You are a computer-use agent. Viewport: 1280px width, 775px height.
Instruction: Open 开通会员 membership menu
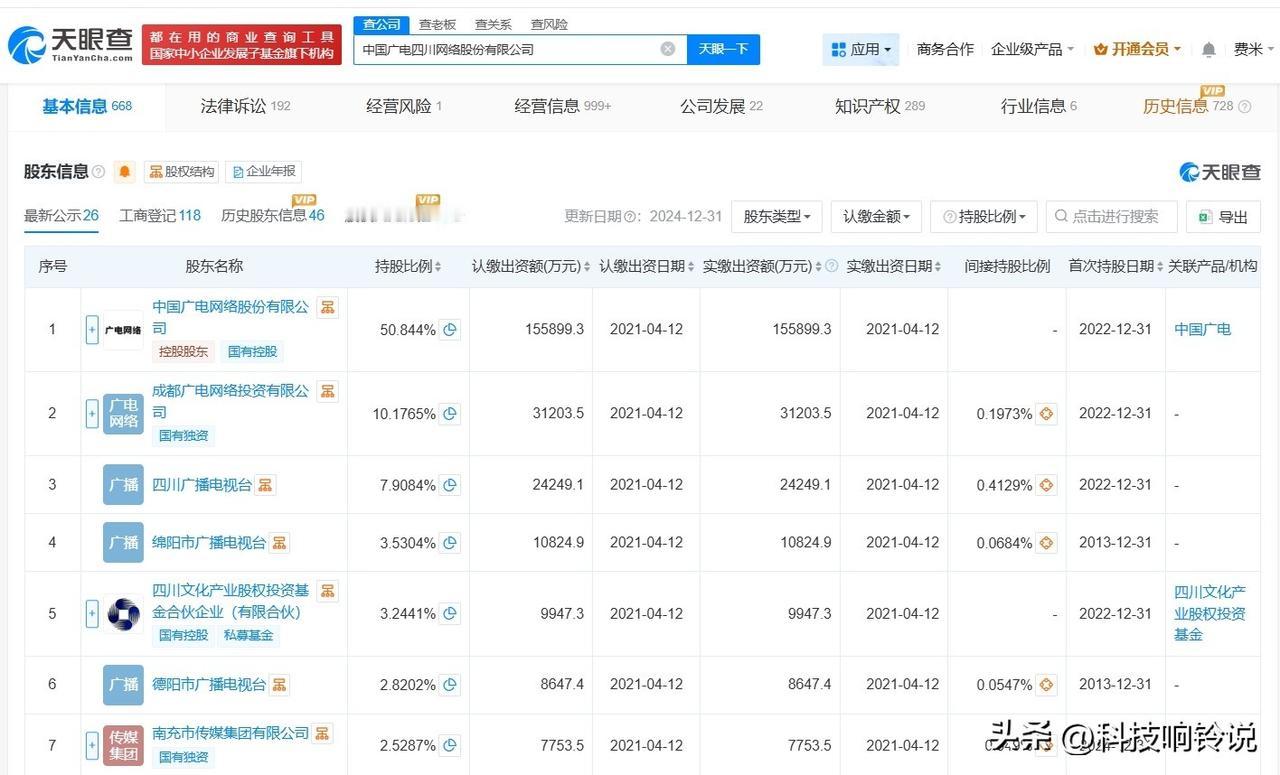pos(1138,49)
